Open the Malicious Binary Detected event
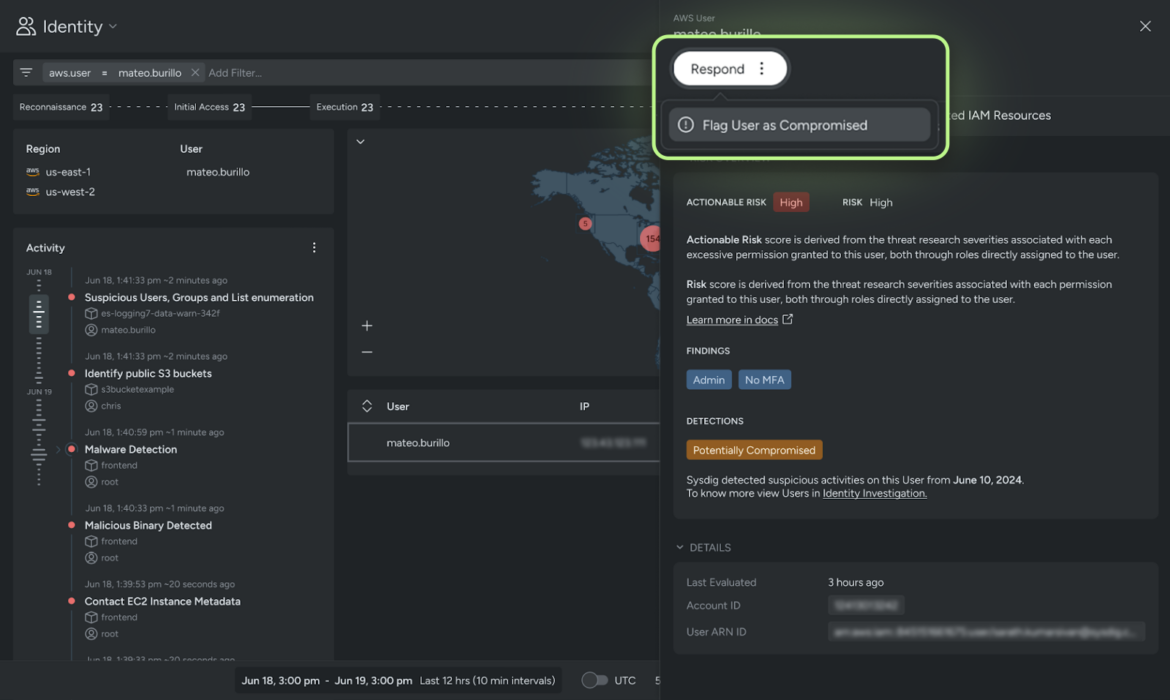Image resolution: width=1170 pixels, height=700 pixels. pyautogui.click(x=148, y=525)
